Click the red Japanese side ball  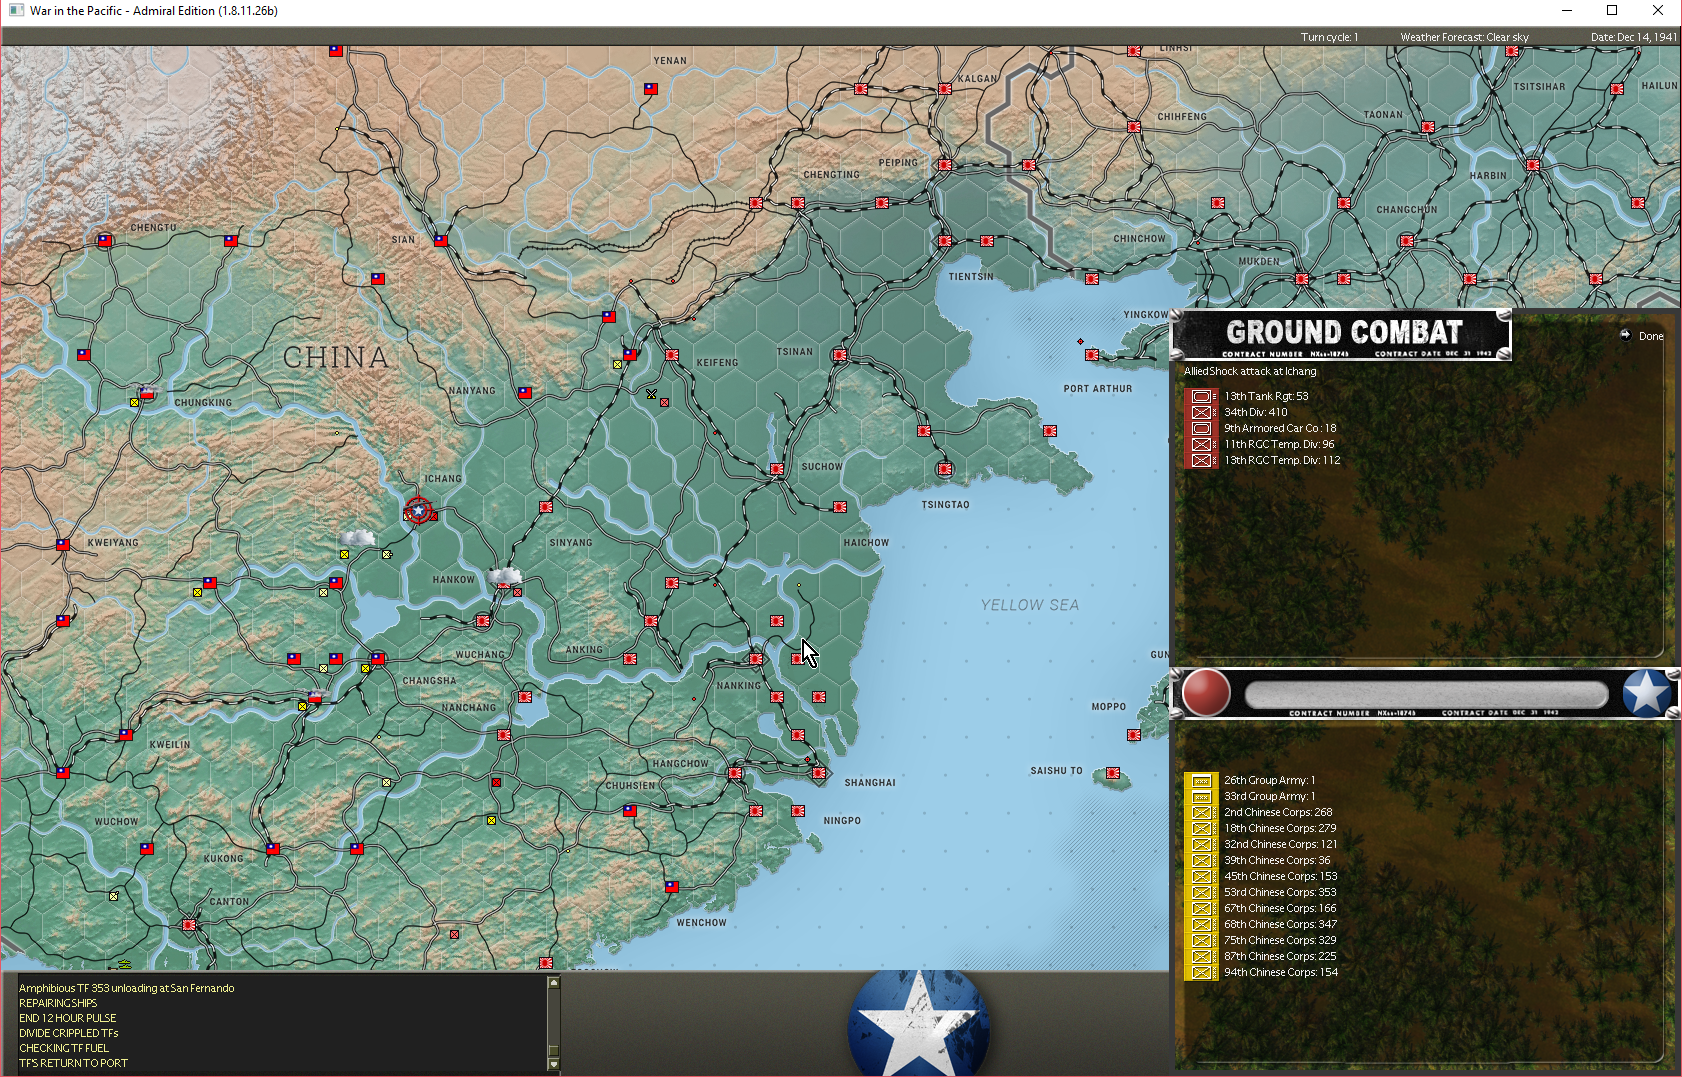click(x=1206, y=693)
